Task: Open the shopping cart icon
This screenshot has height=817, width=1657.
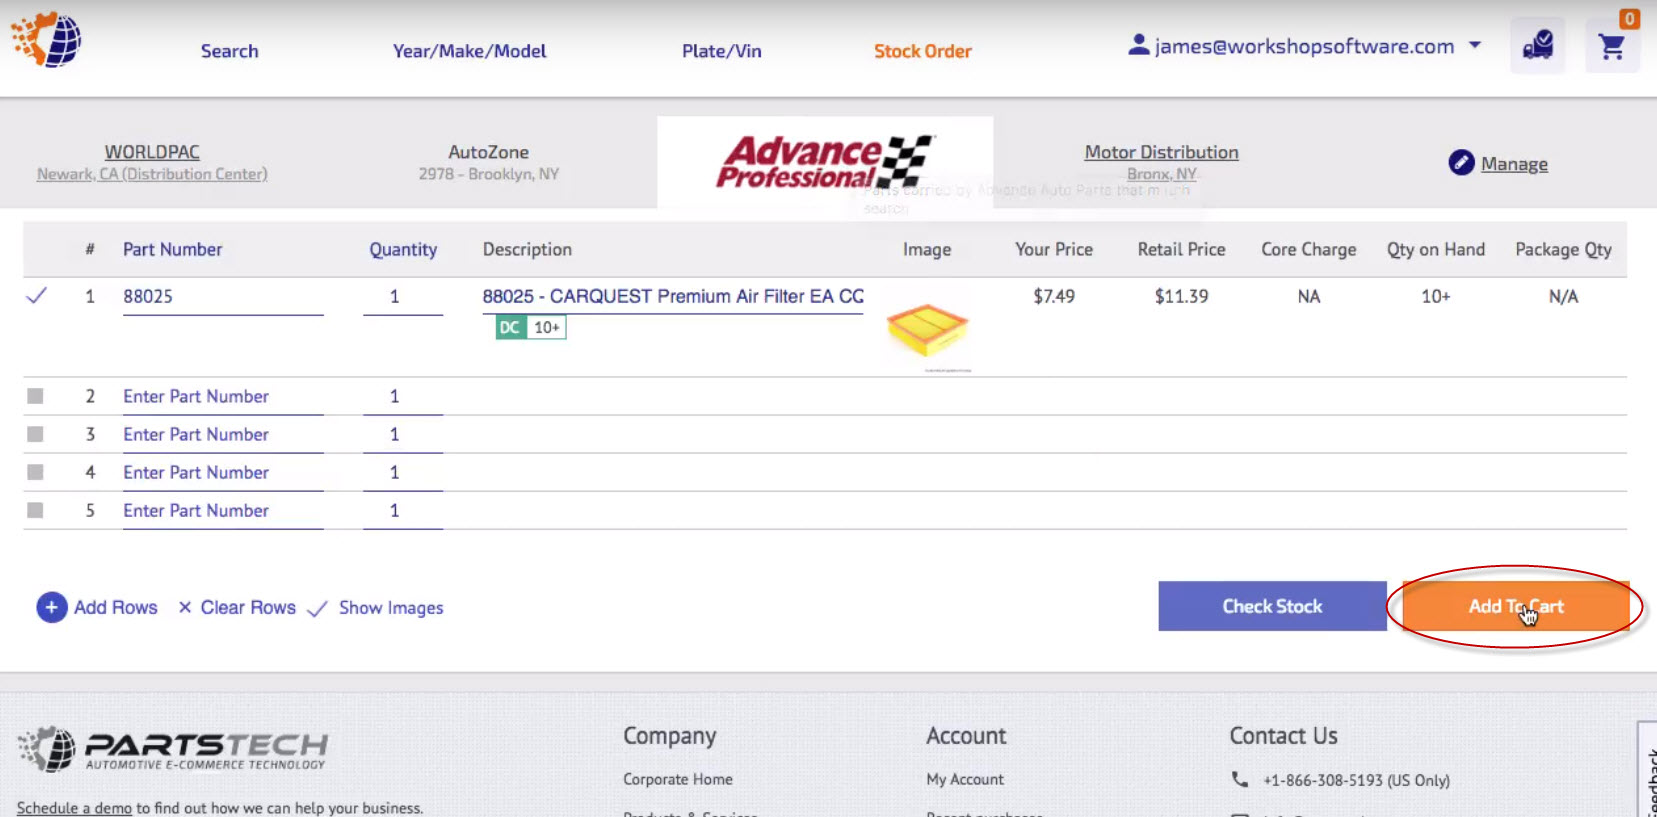Action: click(1611, 46)
